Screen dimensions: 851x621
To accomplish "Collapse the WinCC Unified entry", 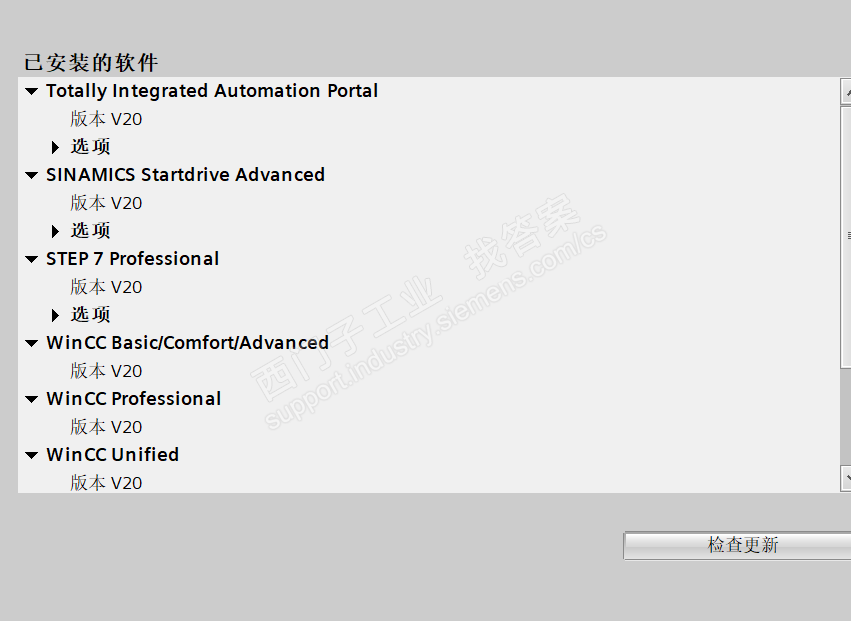I will tap(31, 455).
